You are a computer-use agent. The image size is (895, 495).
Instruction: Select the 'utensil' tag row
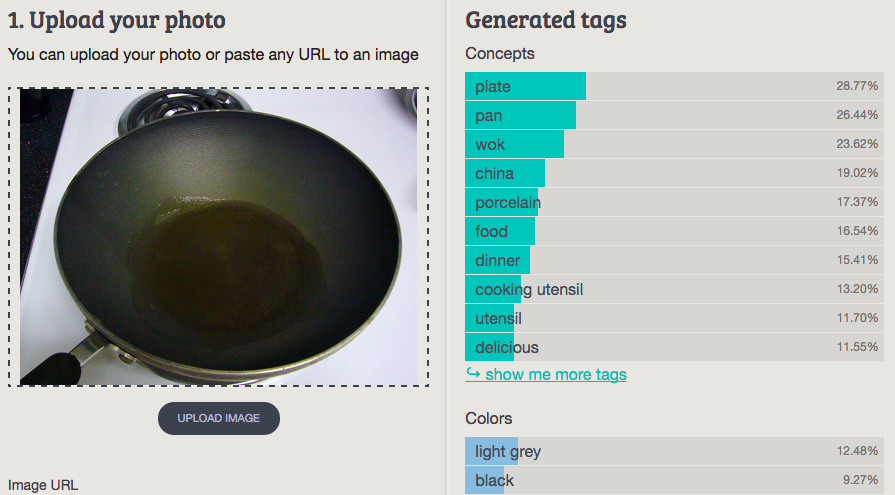674,318
